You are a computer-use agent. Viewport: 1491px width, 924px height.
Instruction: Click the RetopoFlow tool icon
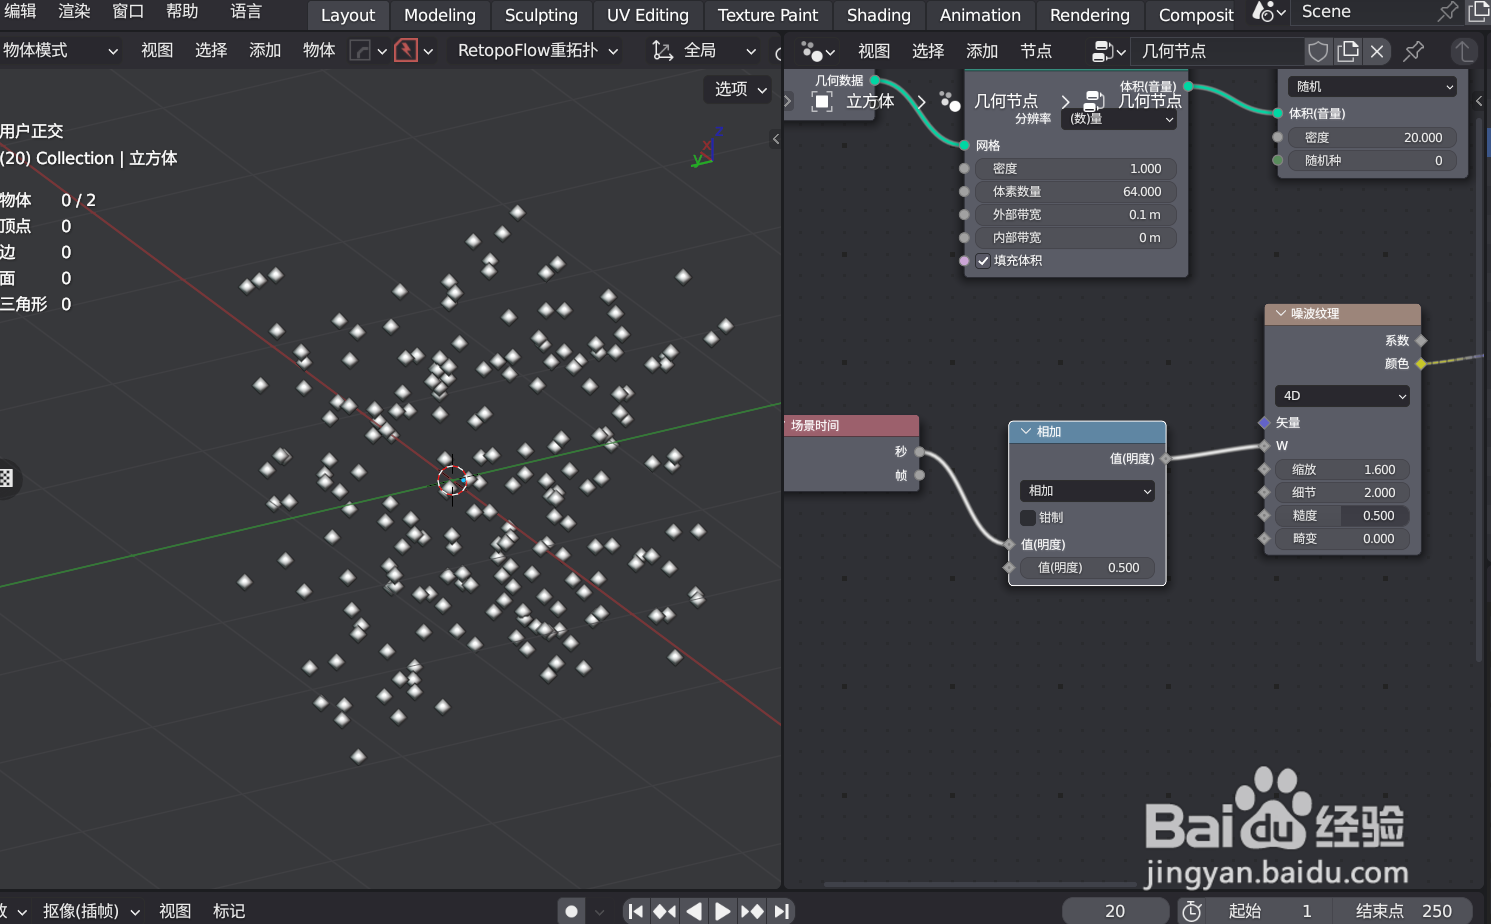(406, 50)
